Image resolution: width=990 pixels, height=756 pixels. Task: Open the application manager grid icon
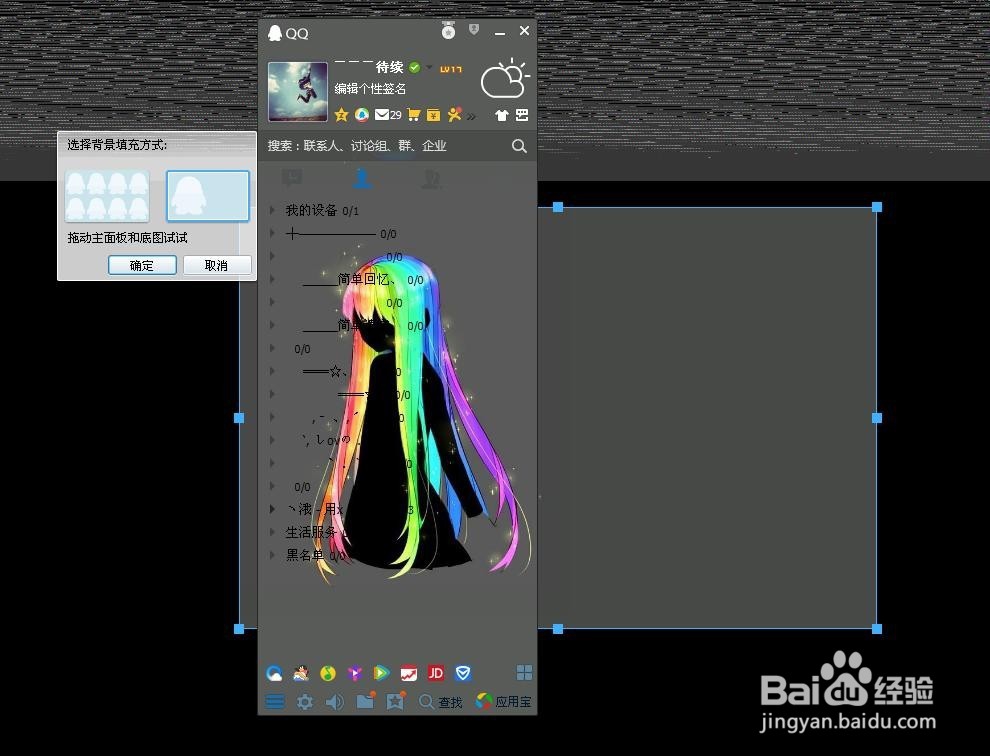pyautogui.click(x=525, y=673)
